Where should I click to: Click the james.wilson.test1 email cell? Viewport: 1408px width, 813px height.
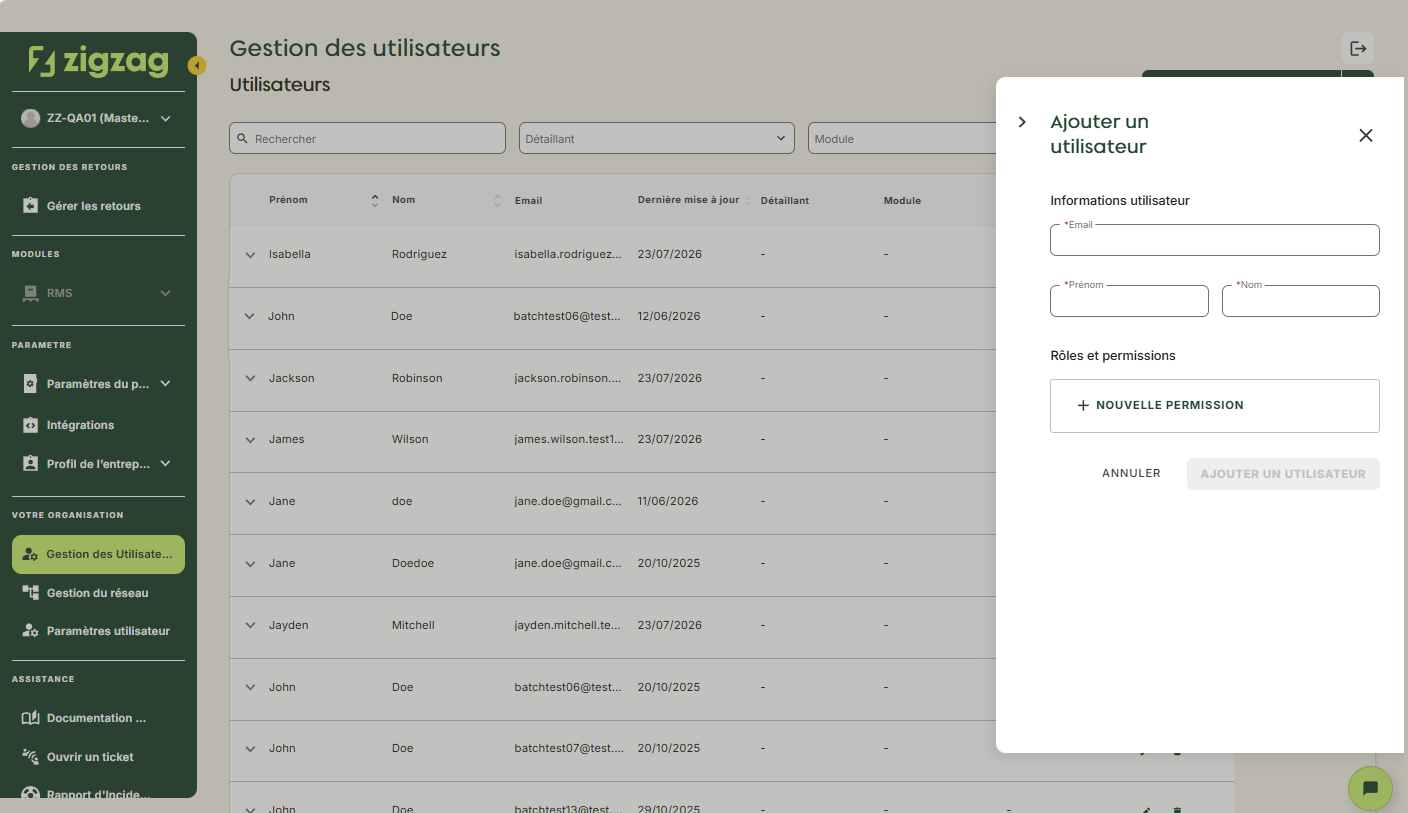(x=568, y=439)
